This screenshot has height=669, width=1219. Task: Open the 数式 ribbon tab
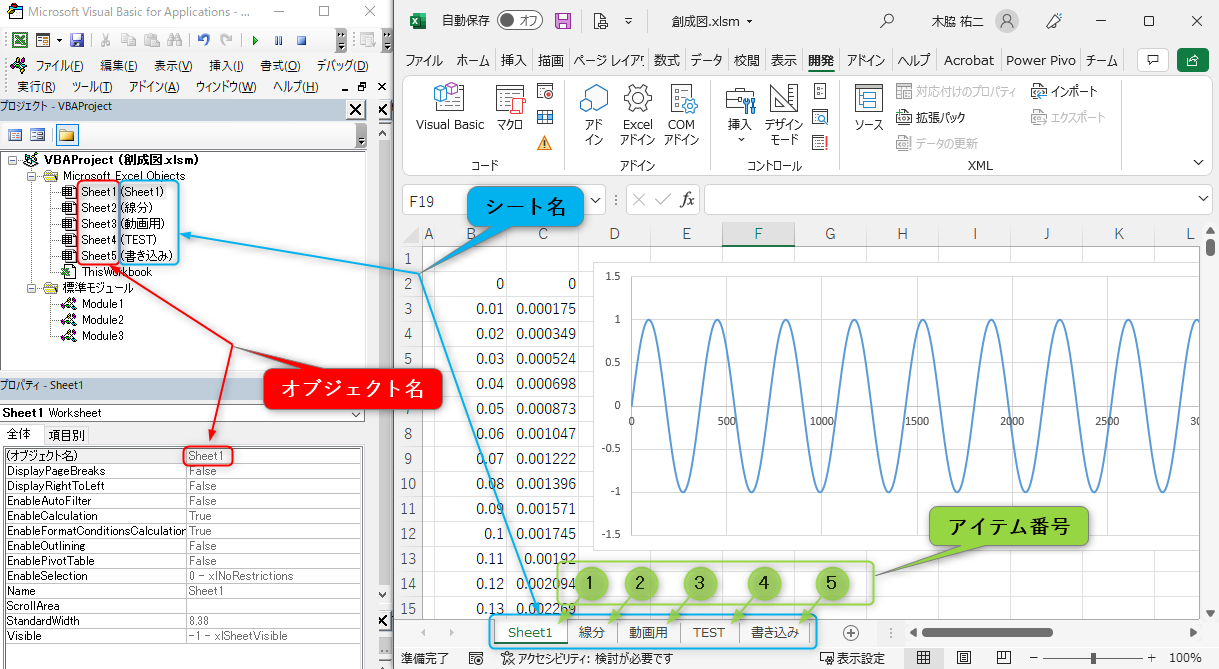[666, 60]
